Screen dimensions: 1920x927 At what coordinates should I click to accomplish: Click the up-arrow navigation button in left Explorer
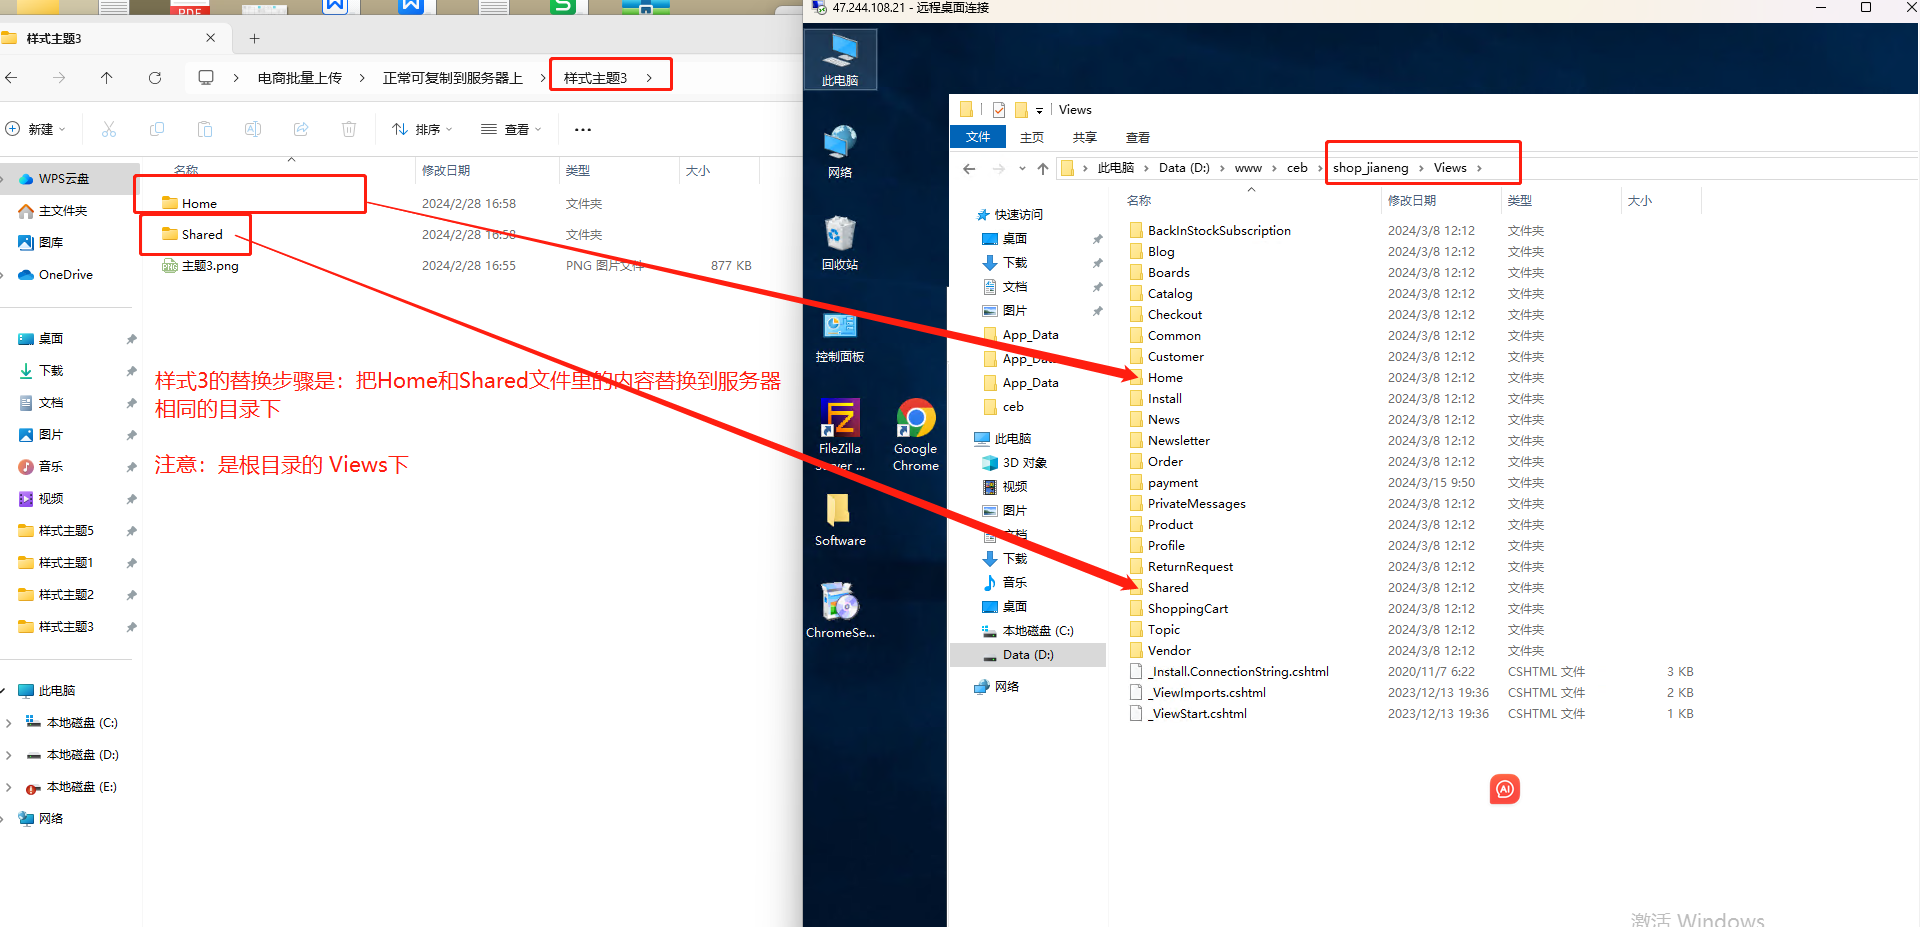(x=107, y=78)
